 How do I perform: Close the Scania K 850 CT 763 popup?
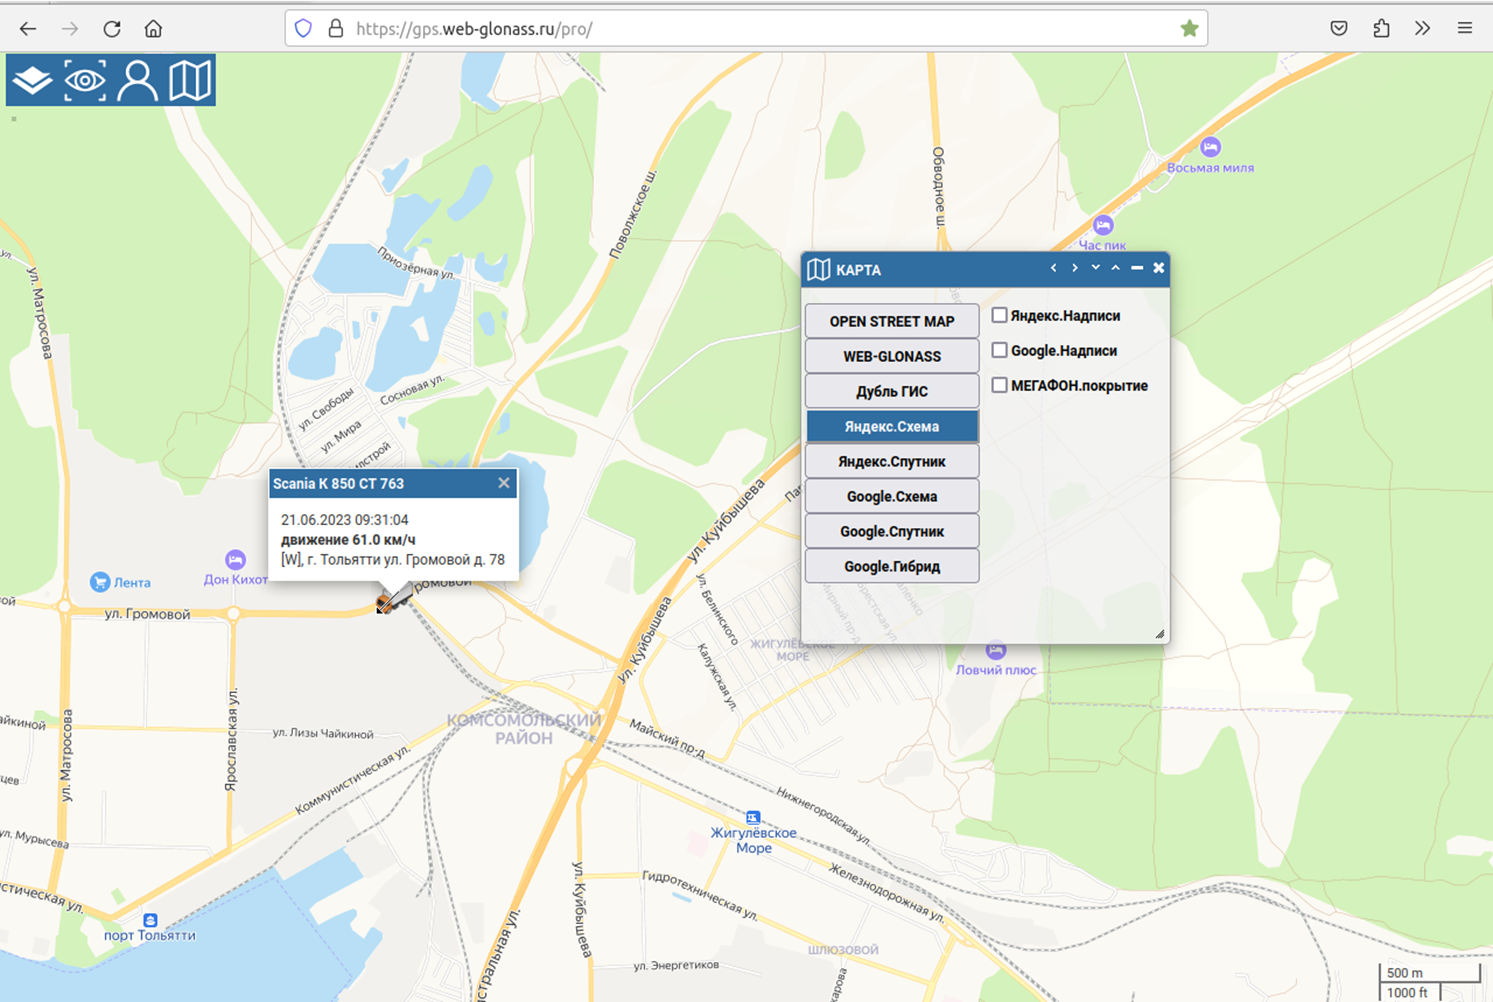pos(504,483)
